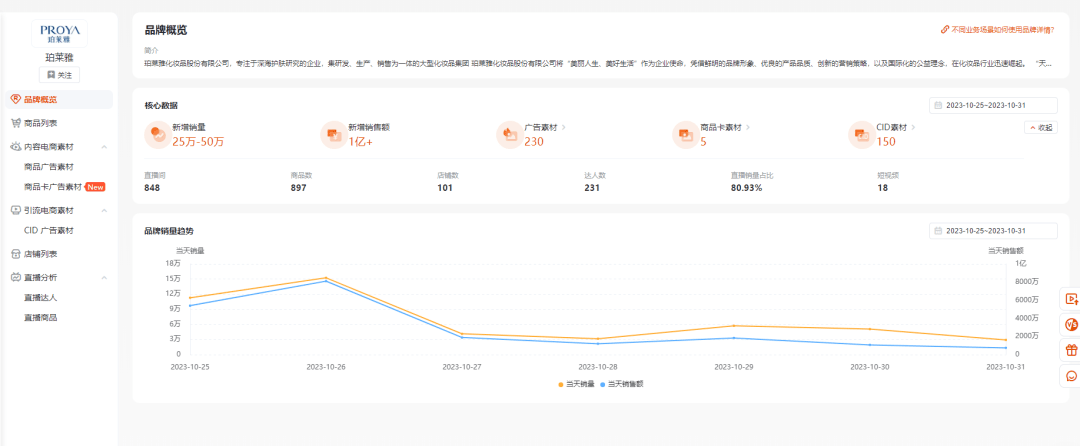Click the 2023-10-26 data point on orange line
Viewport: 1080px width, 446px height.
tap(326, 278)
